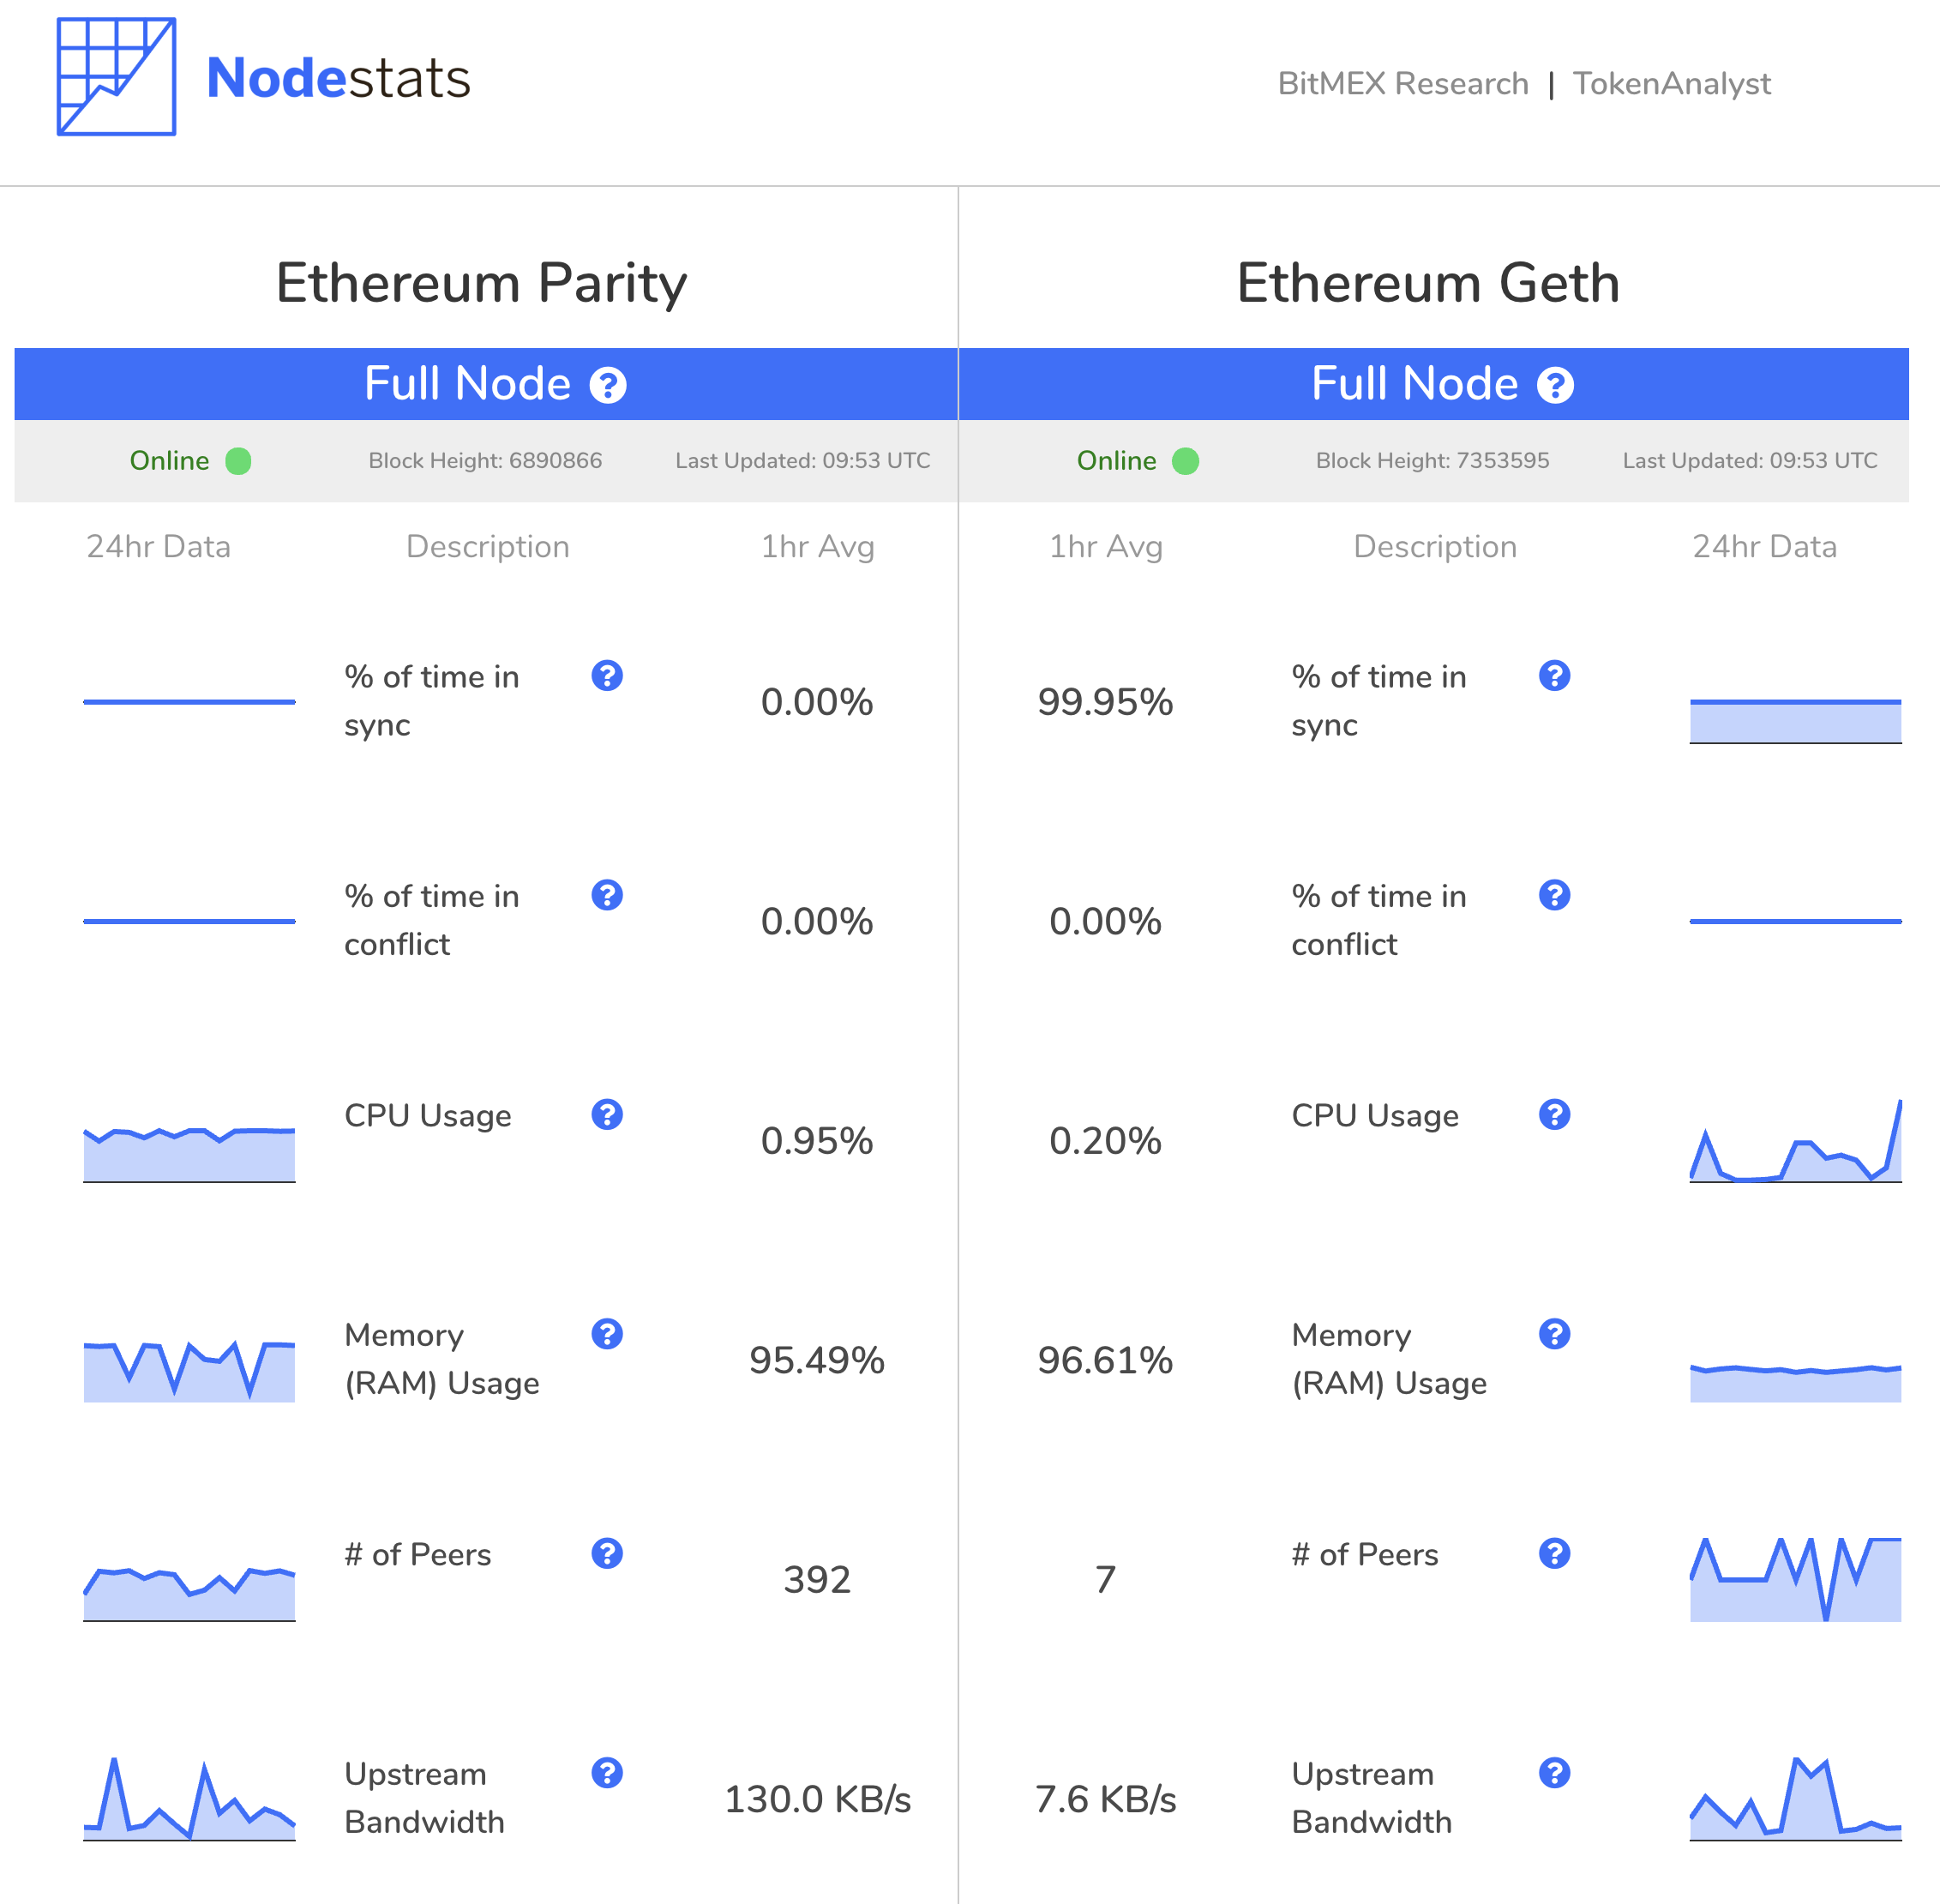
Task: Click Parity Upstream Bandwidth 24hr chart
Action: (189, 1799)
